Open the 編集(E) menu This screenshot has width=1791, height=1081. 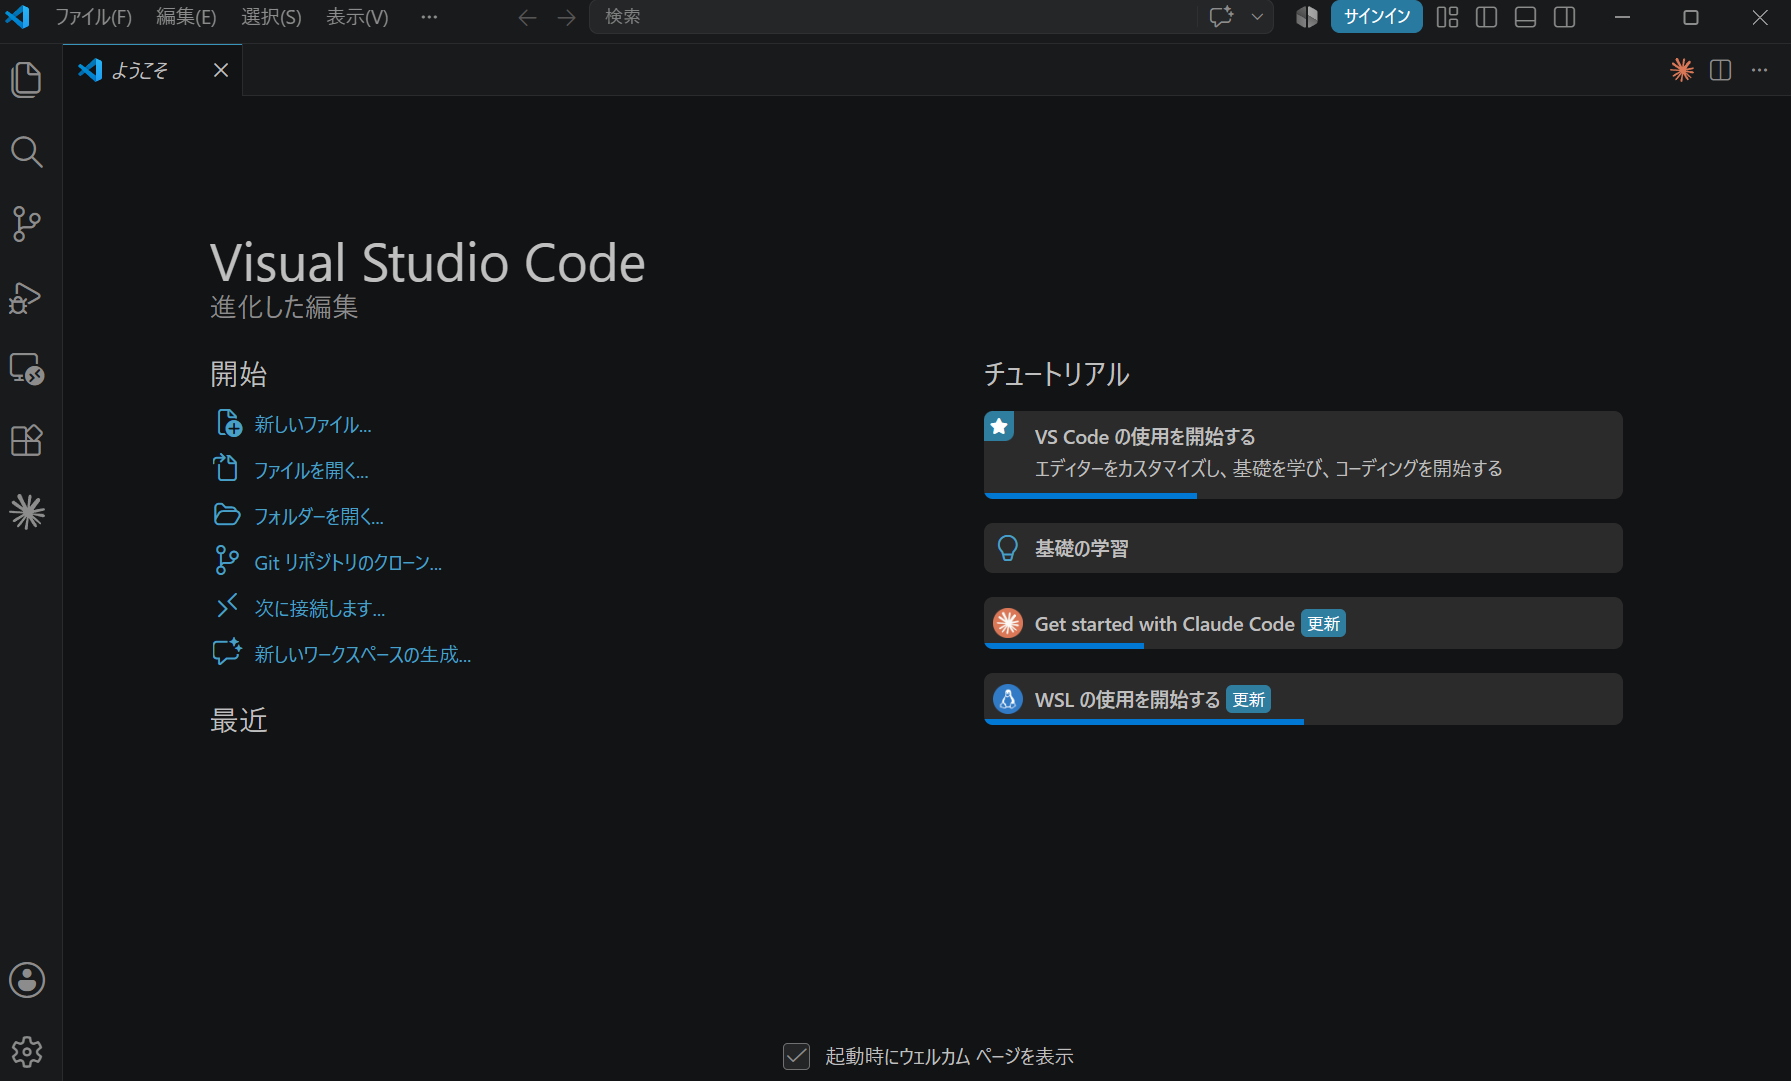click(186, 17)
